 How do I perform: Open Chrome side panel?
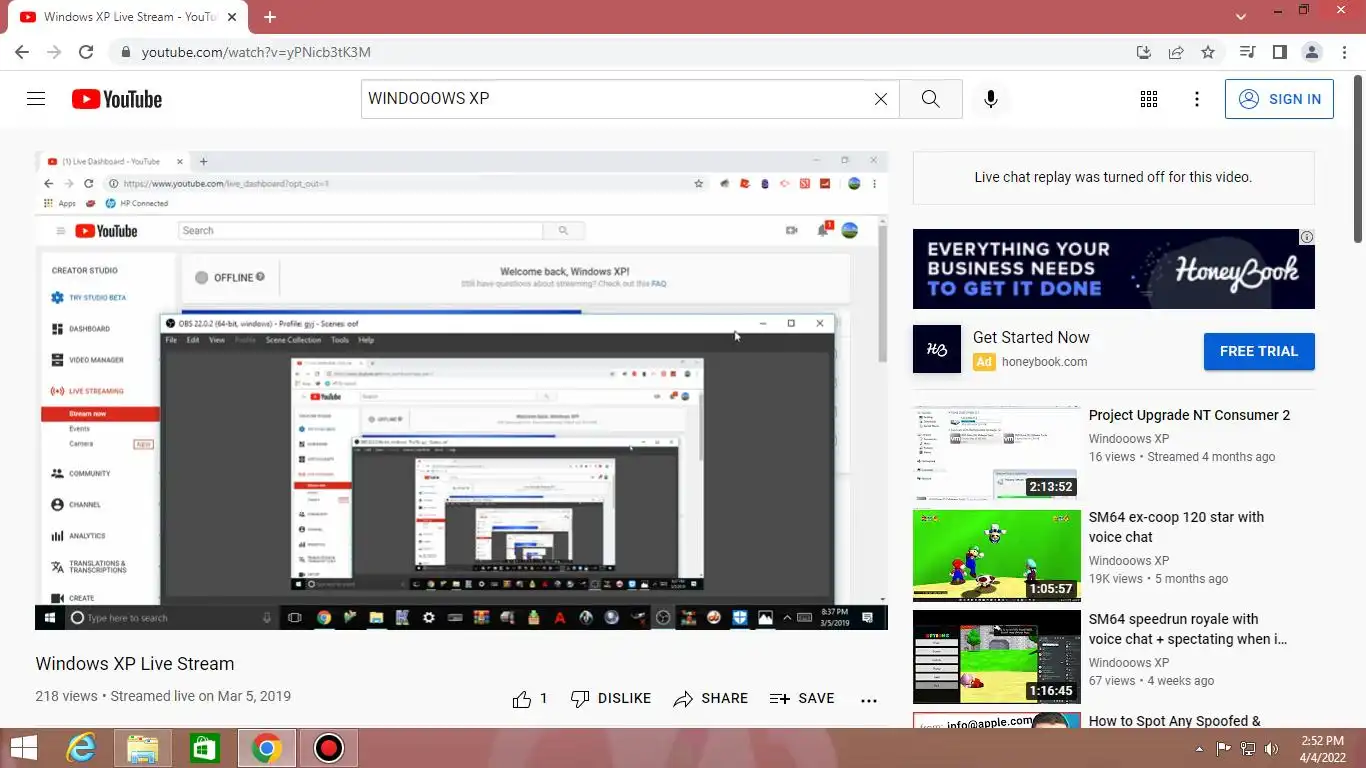(x=1279, y=52)
